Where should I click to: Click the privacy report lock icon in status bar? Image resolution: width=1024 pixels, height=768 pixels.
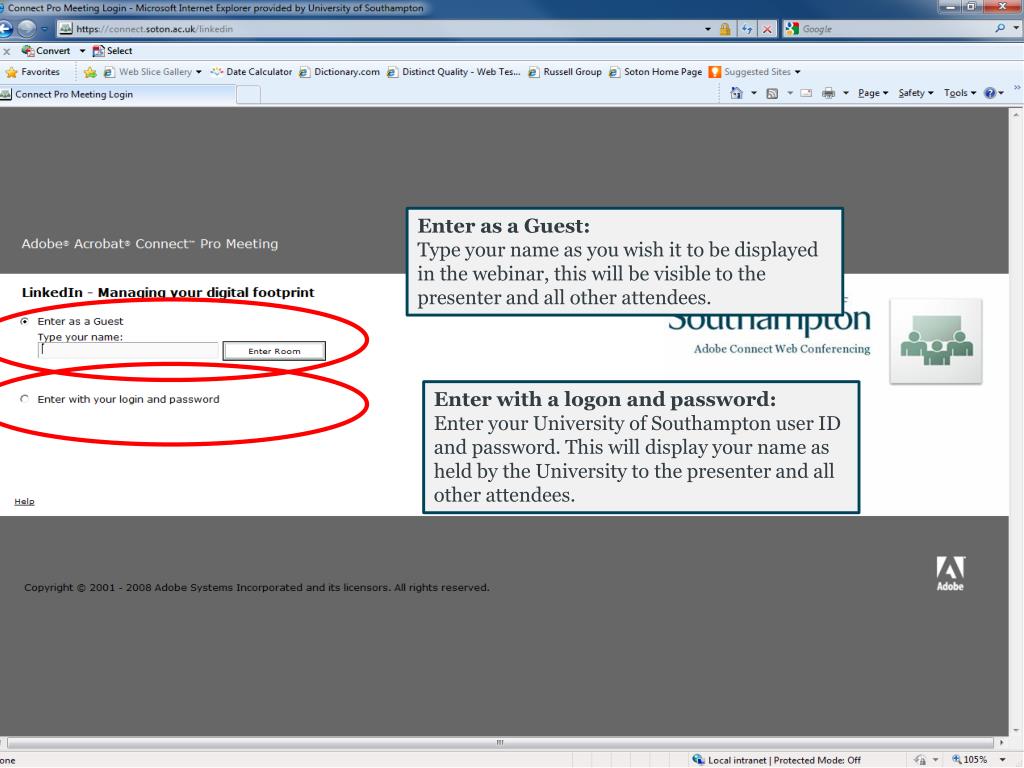920,760
